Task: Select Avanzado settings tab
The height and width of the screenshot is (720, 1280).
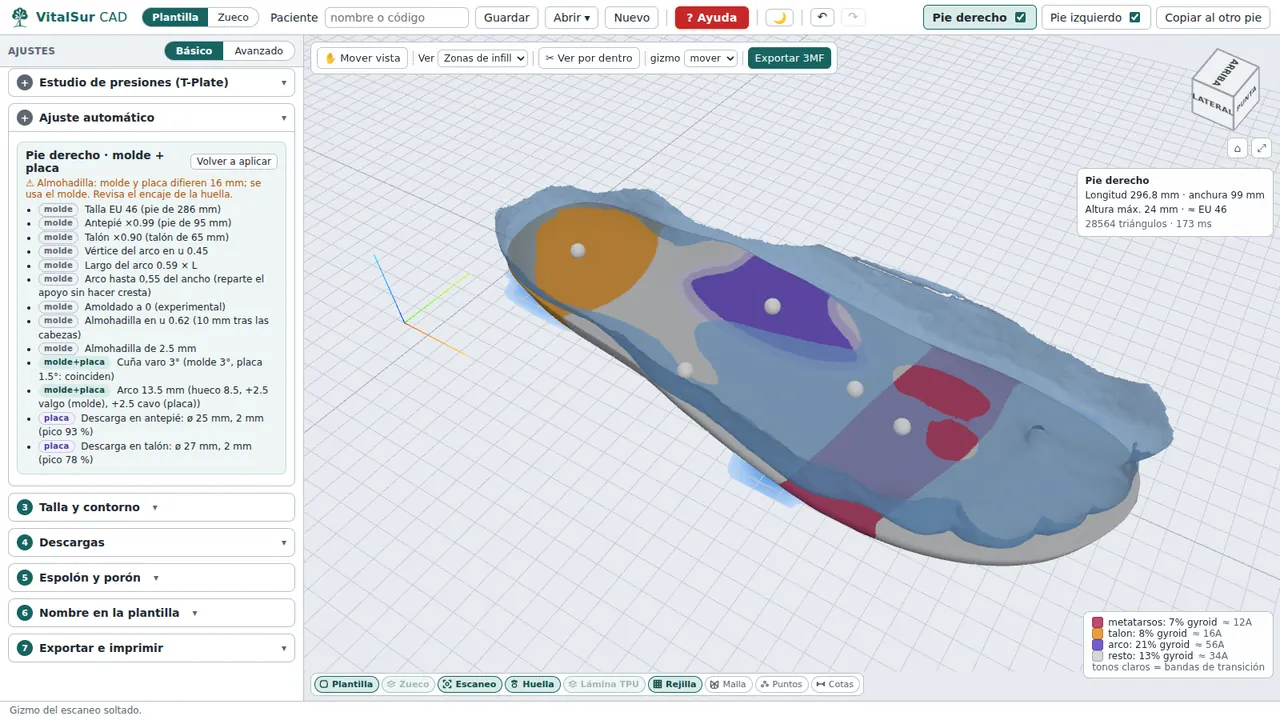Action: 258,50
